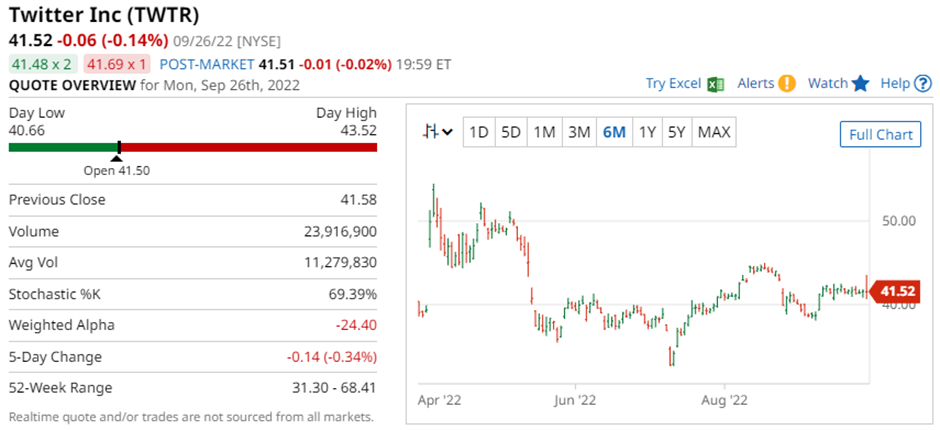
Task: Show the 1Y chart range
Action: (647, 132)
